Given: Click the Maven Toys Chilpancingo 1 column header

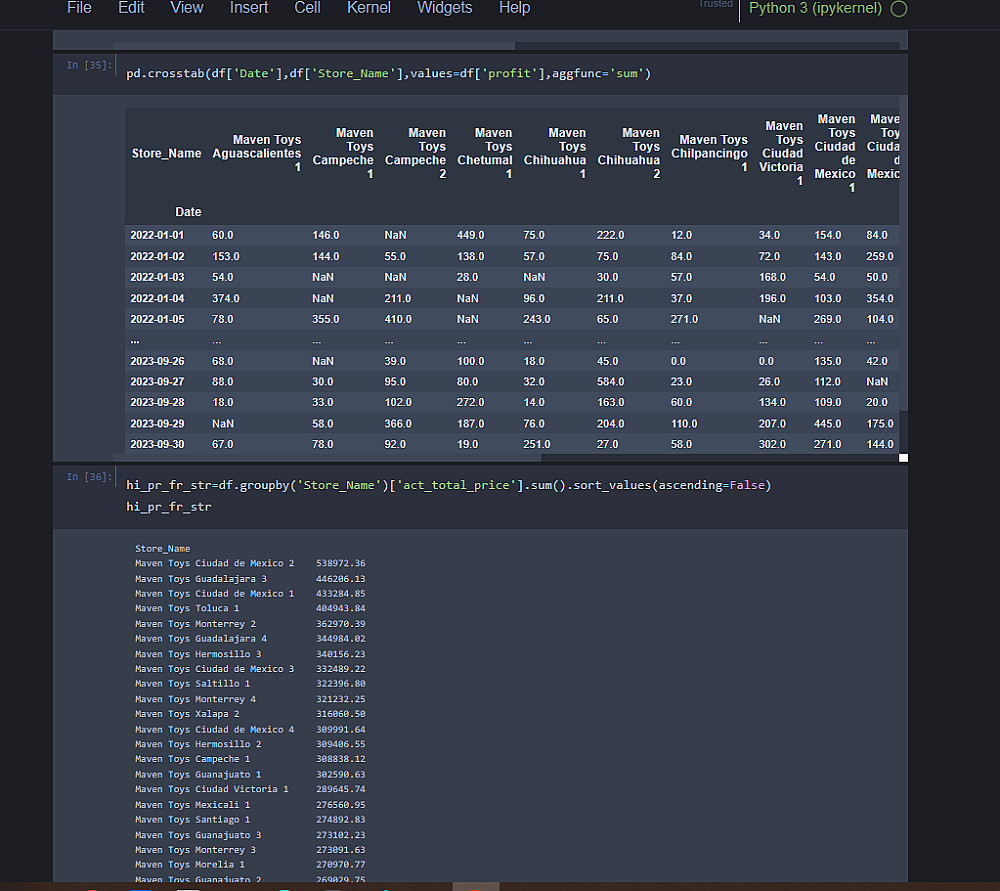Looking at the screenshot, I should 709,153.
